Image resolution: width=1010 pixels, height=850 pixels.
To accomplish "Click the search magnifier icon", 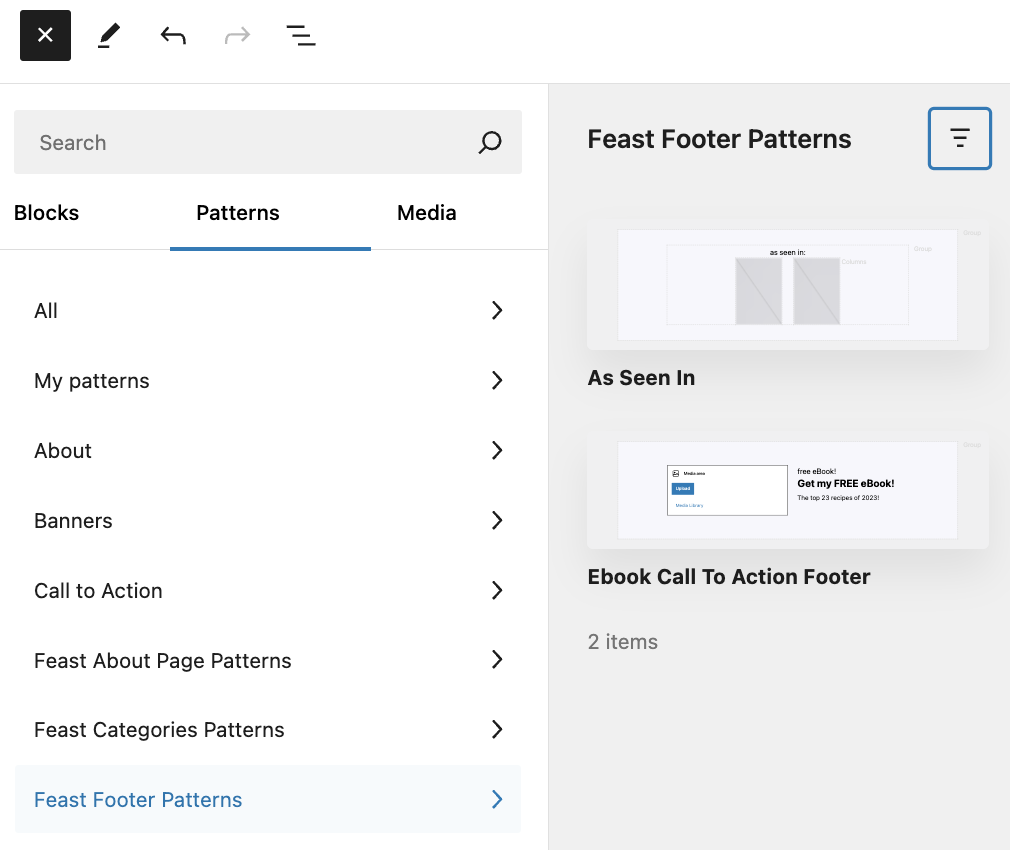I will (x=489, y=142).
